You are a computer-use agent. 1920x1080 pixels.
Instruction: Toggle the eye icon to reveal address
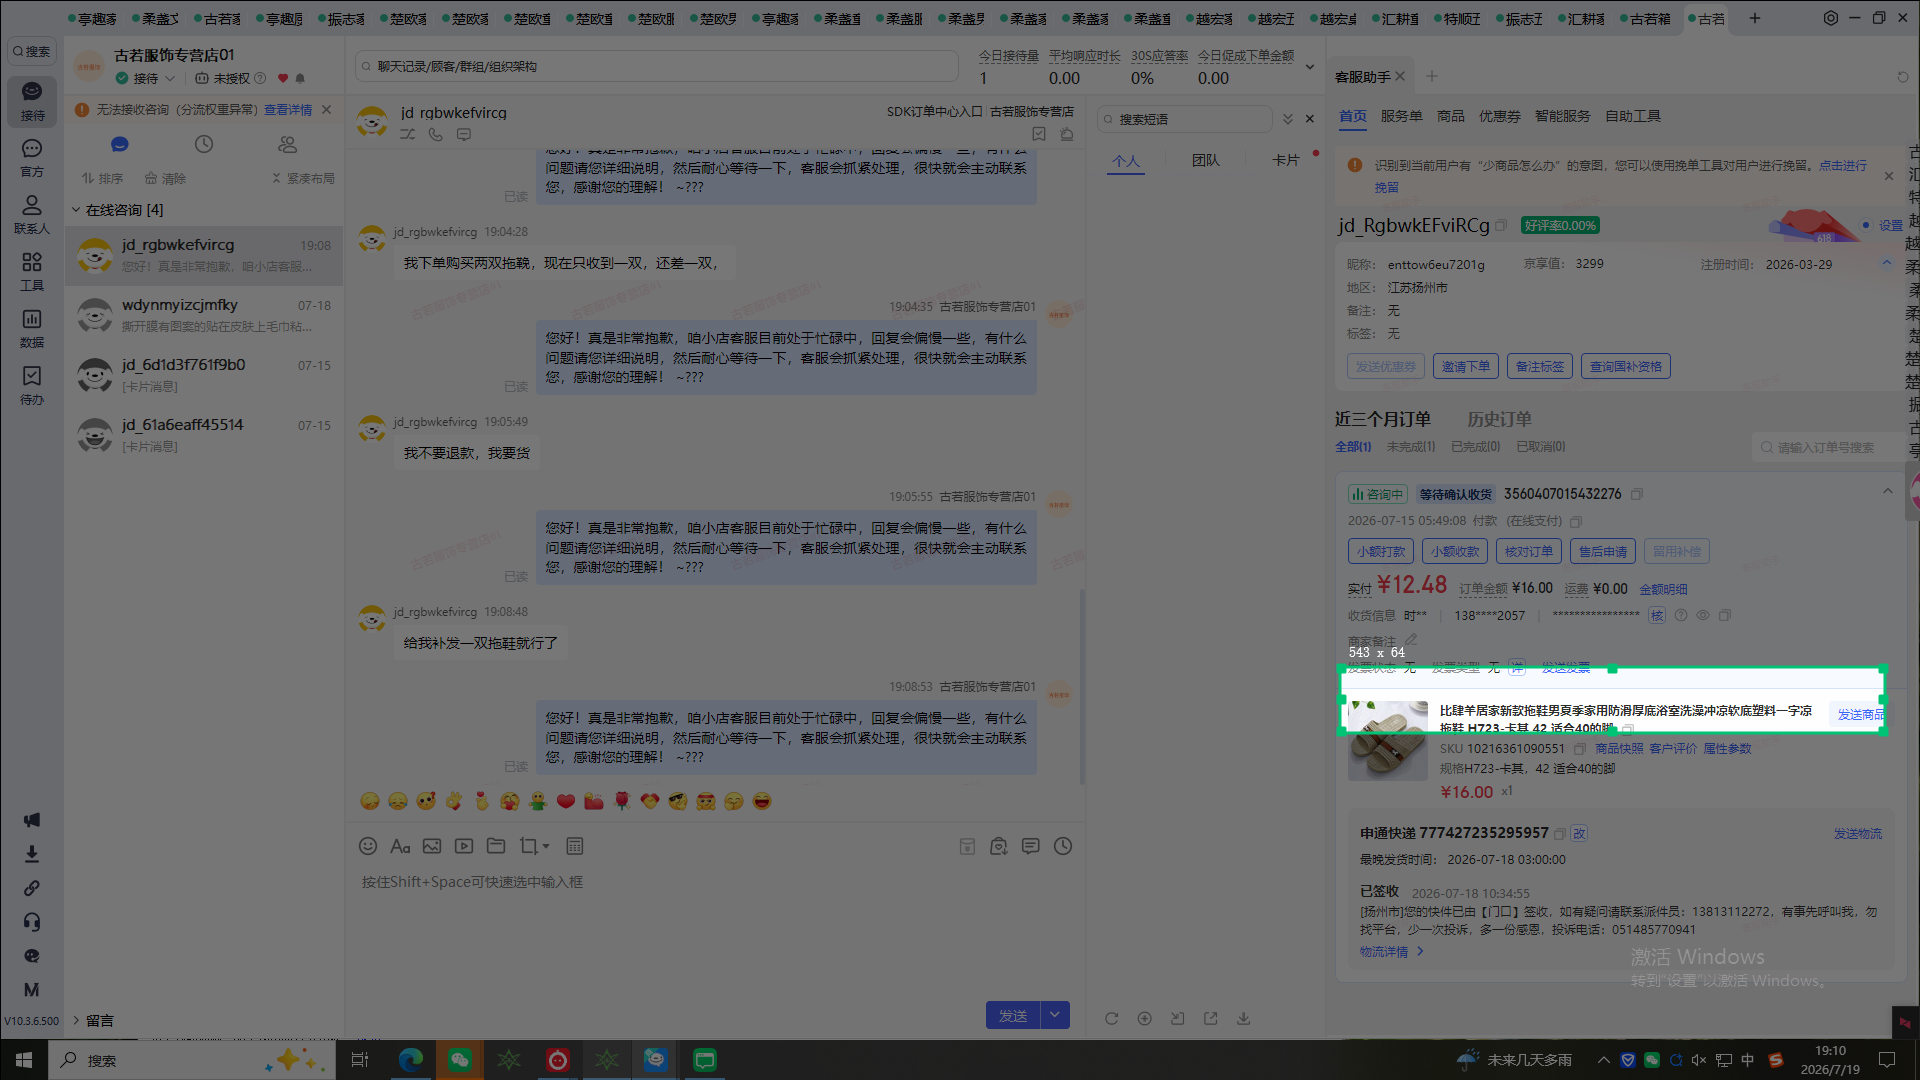[1703, 615]
